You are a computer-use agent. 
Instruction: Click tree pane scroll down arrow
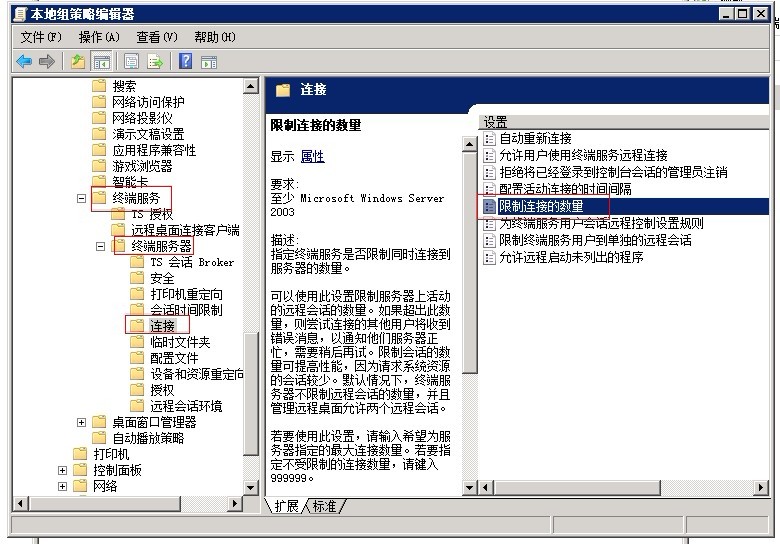tap(251, 487)
